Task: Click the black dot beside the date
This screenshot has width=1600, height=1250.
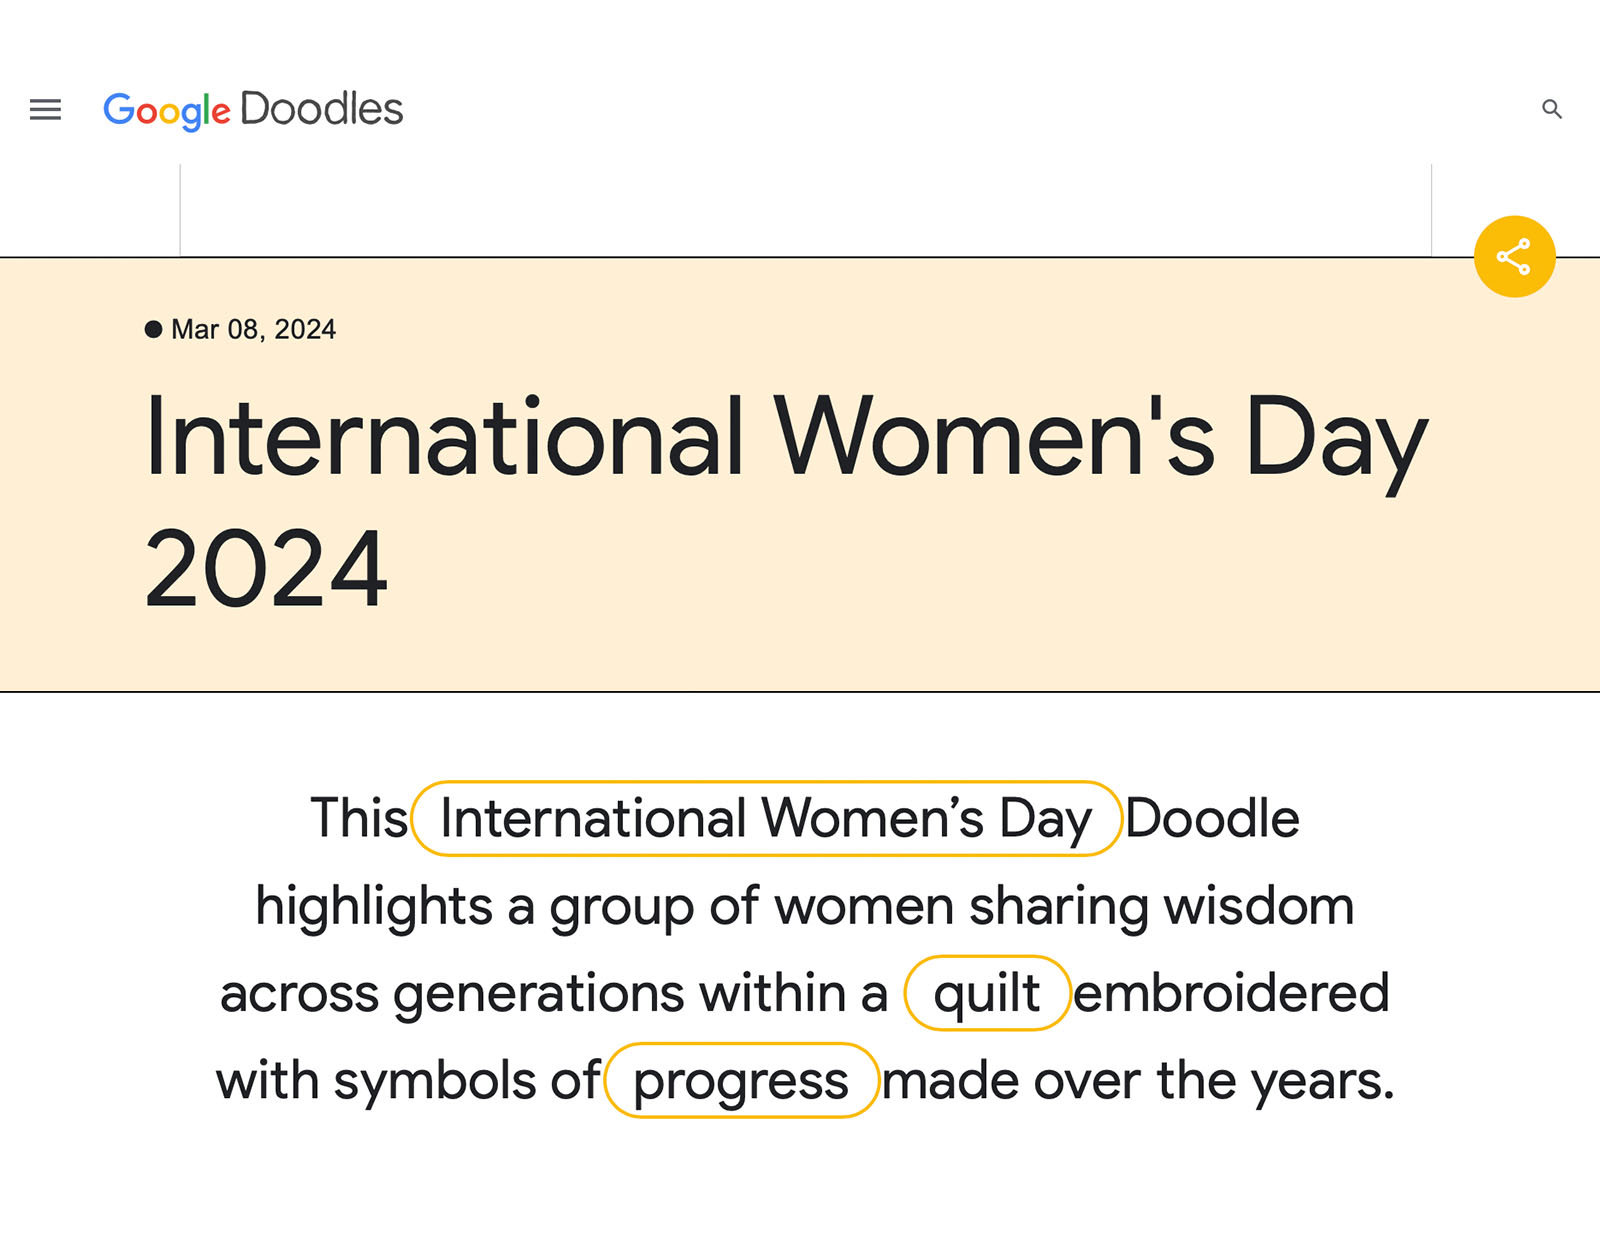Action: 153,329
